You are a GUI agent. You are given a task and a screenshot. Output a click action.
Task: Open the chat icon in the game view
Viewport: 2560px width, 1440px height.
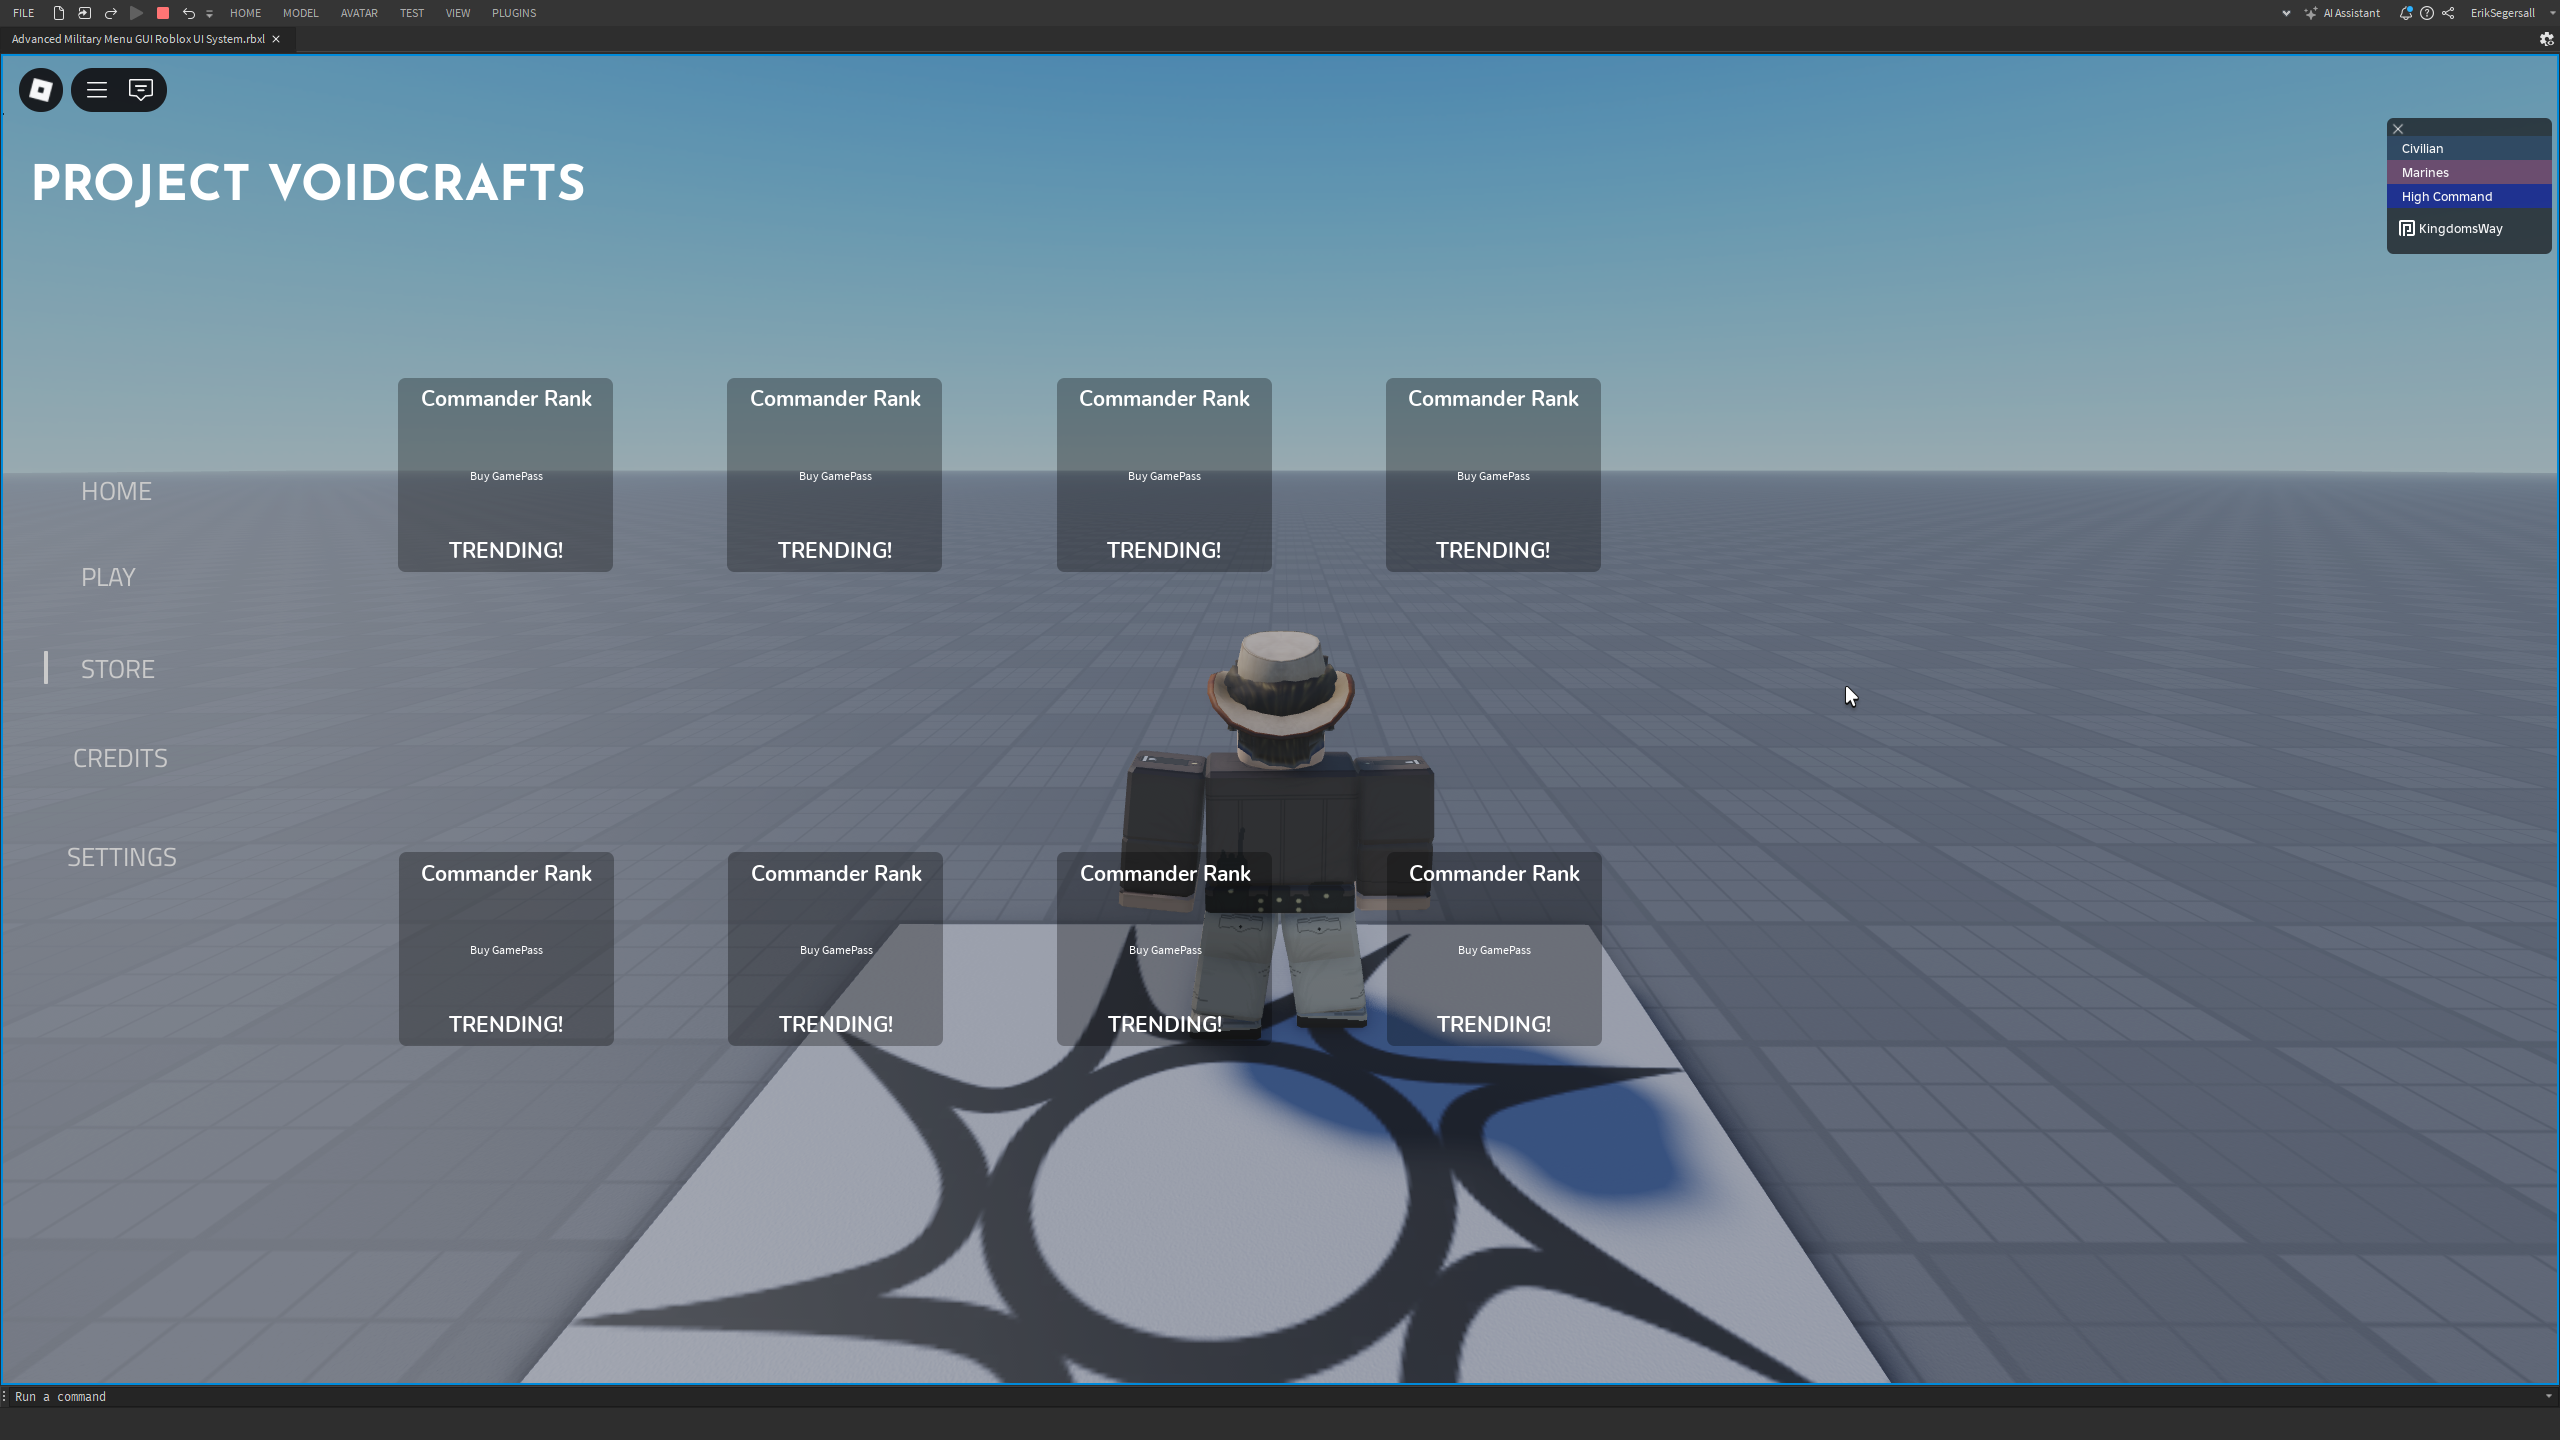coord(141,90)
